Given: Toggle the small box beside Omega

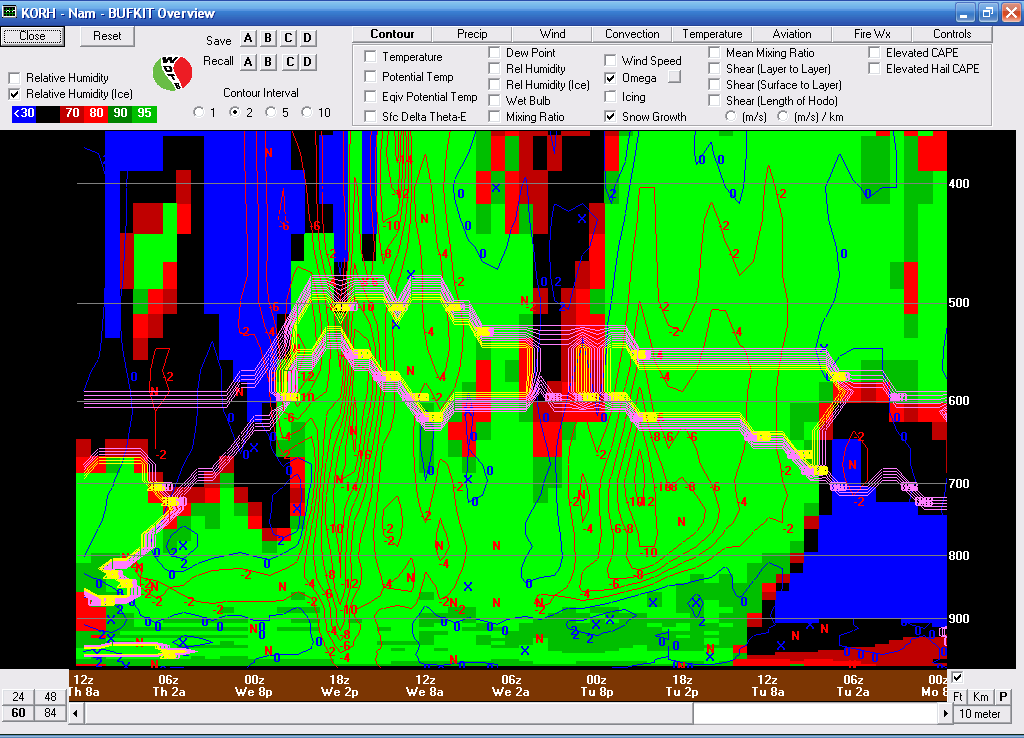Looking at the screenshot, I should [x=675, y=77].
